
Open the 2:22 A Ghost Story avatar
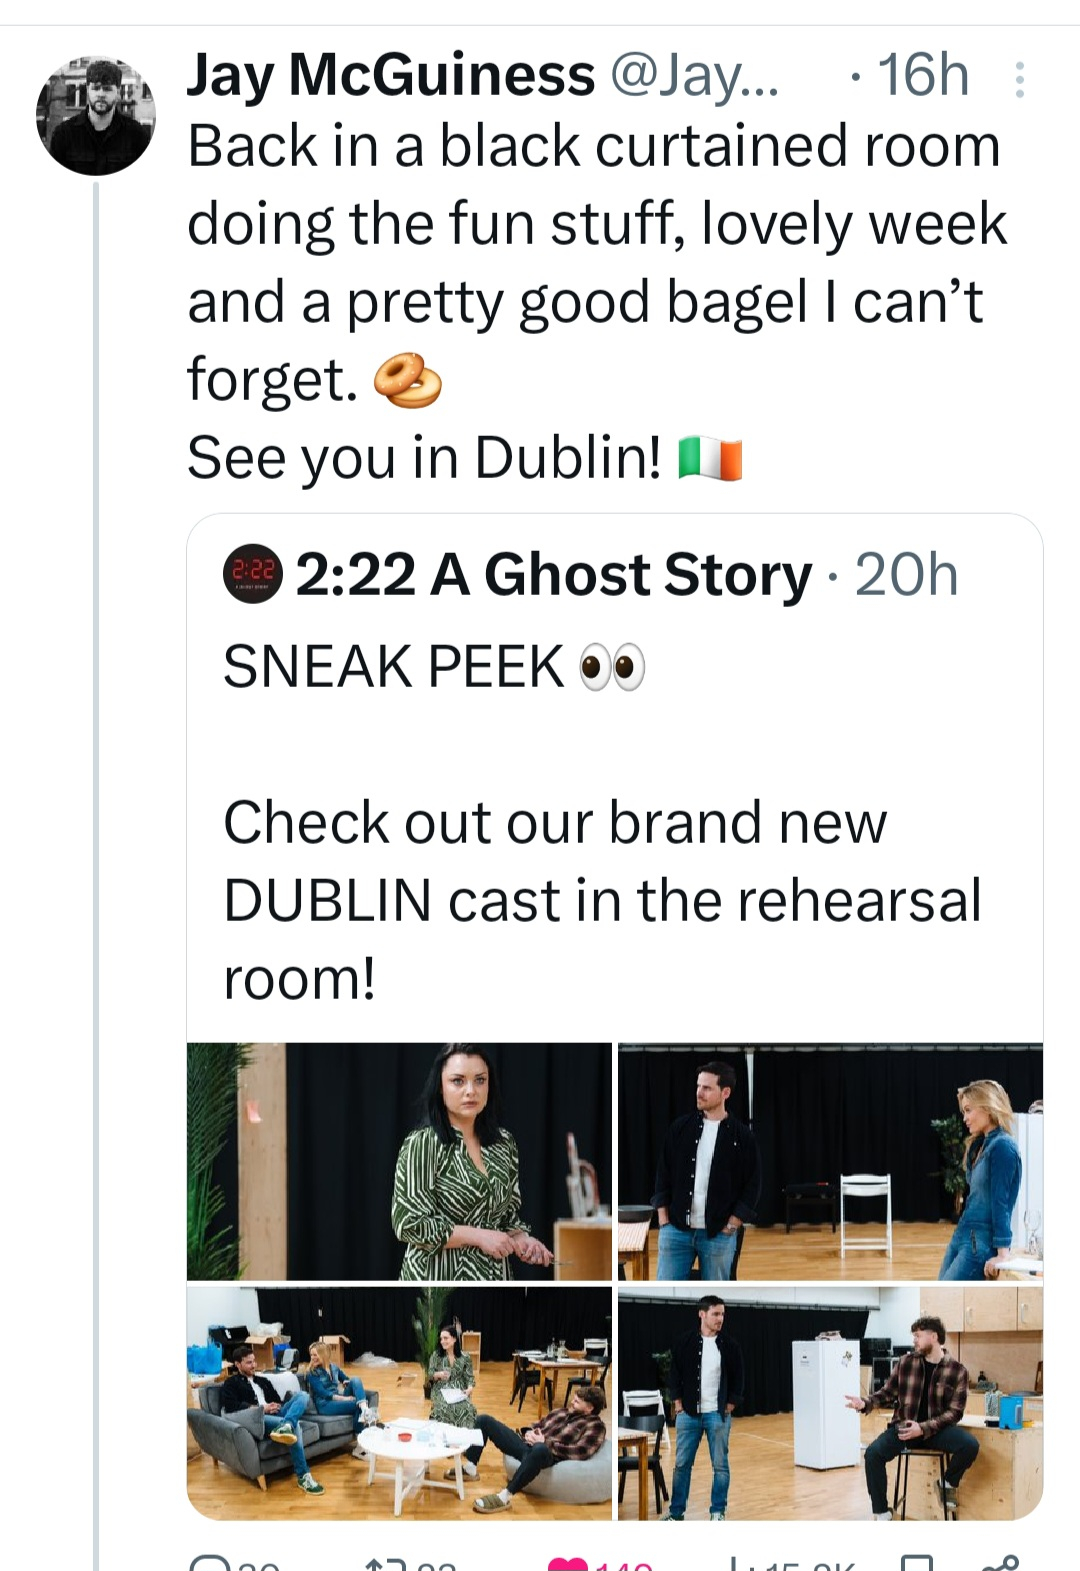pyautogui.click(x=252, y=575)
